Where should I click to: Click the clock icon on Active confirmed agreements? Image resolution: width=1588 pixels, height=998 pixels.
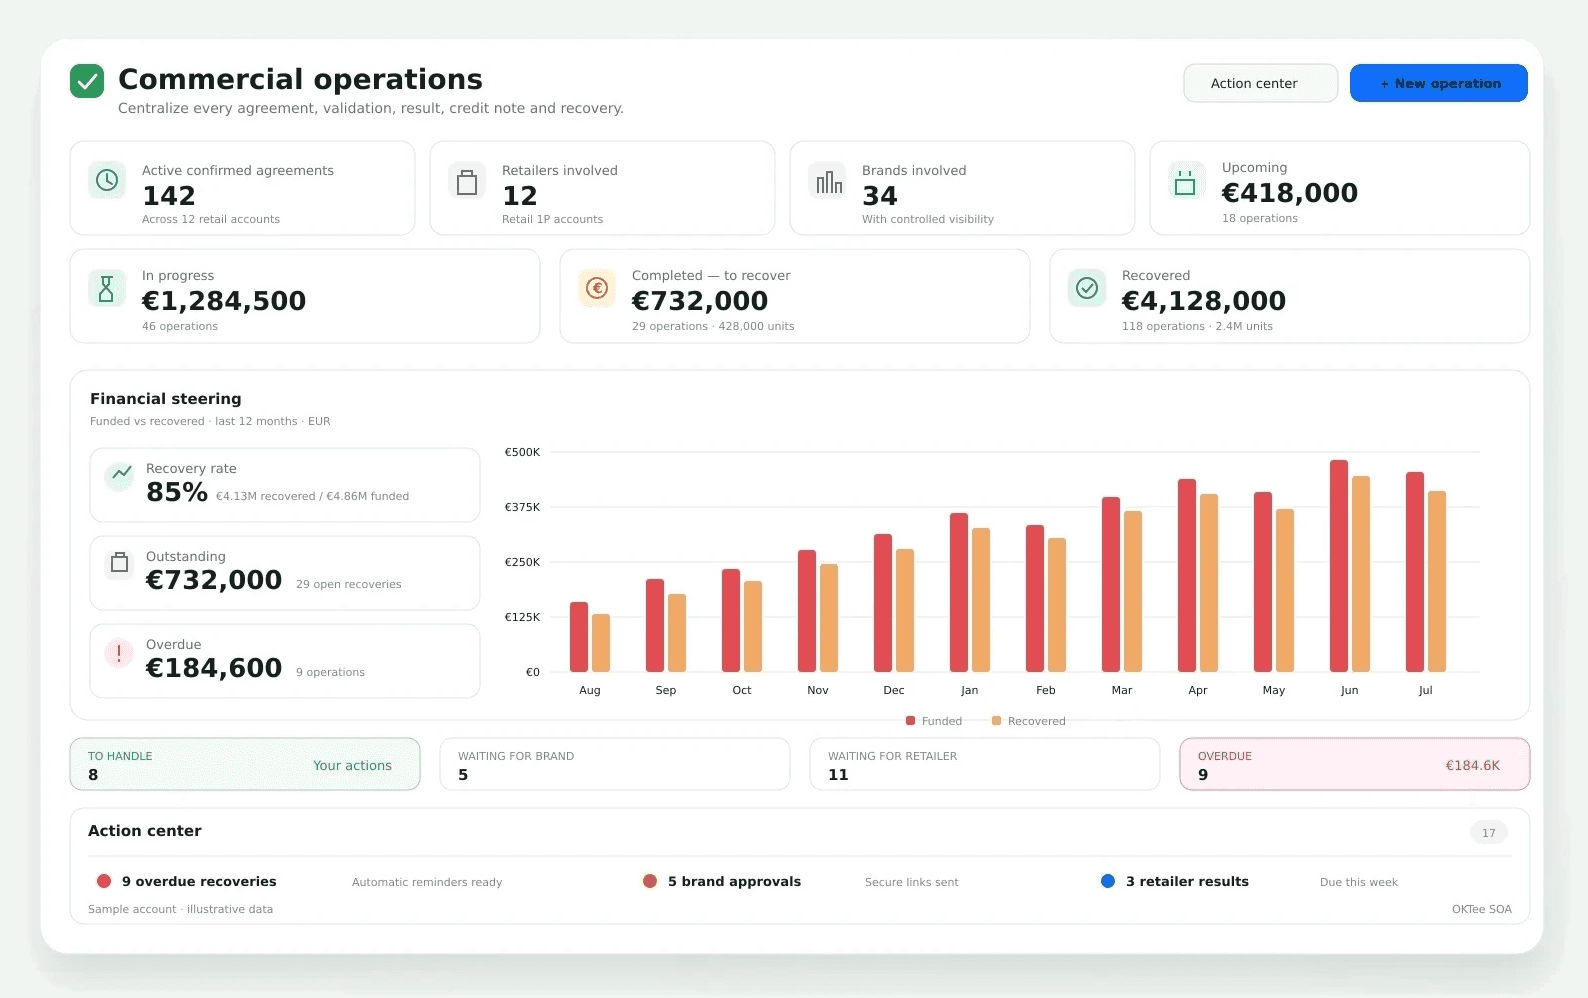coord(107,180)
